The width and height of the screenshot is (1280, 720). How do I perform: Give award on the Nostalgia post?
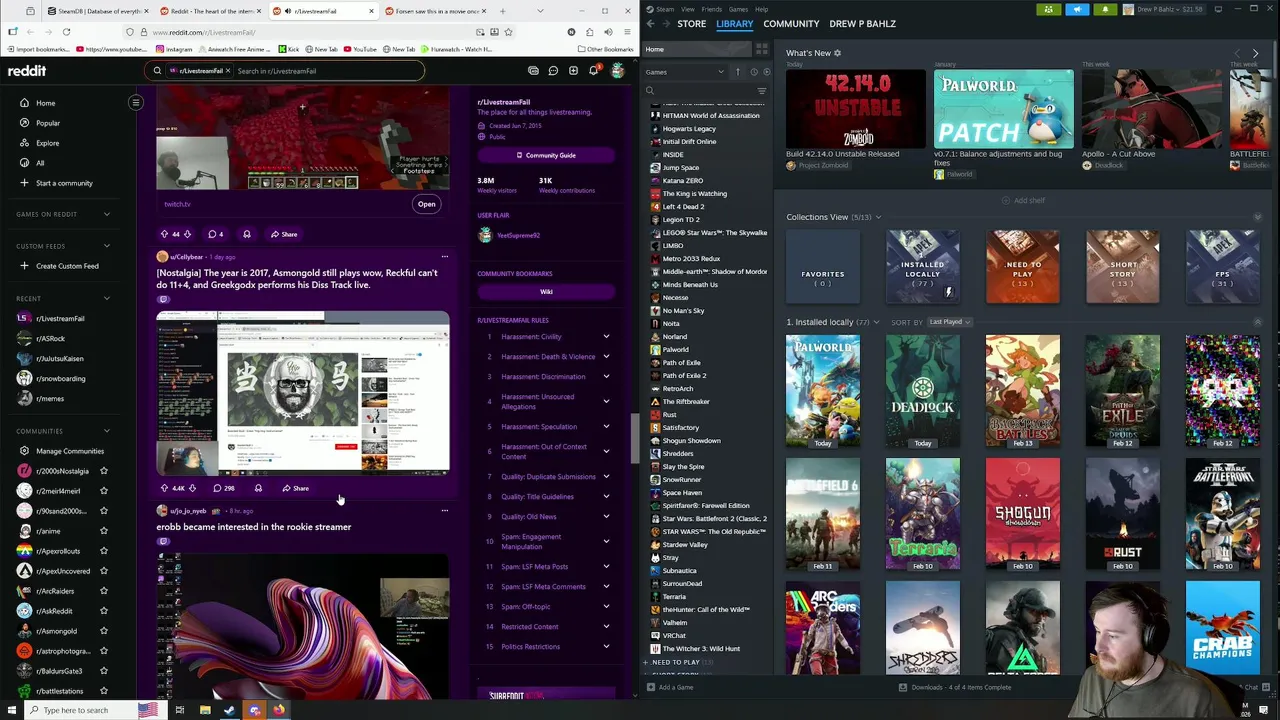pos(258,488)
